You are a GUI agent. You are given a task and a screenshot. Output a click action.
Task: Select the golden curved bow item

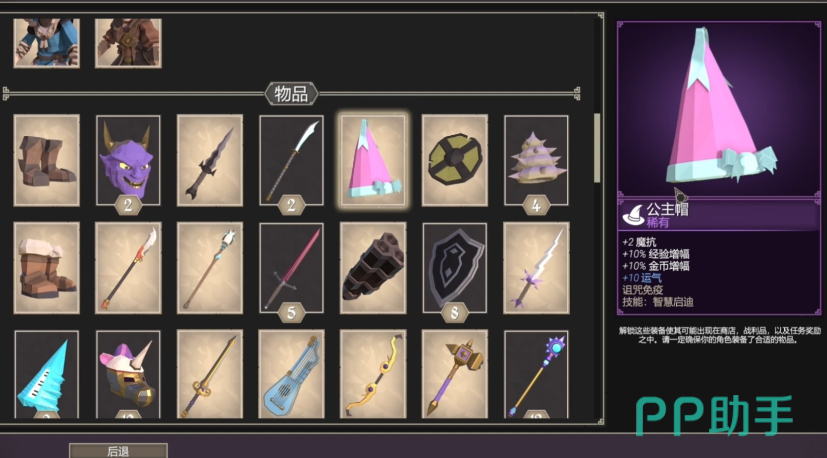373,374
